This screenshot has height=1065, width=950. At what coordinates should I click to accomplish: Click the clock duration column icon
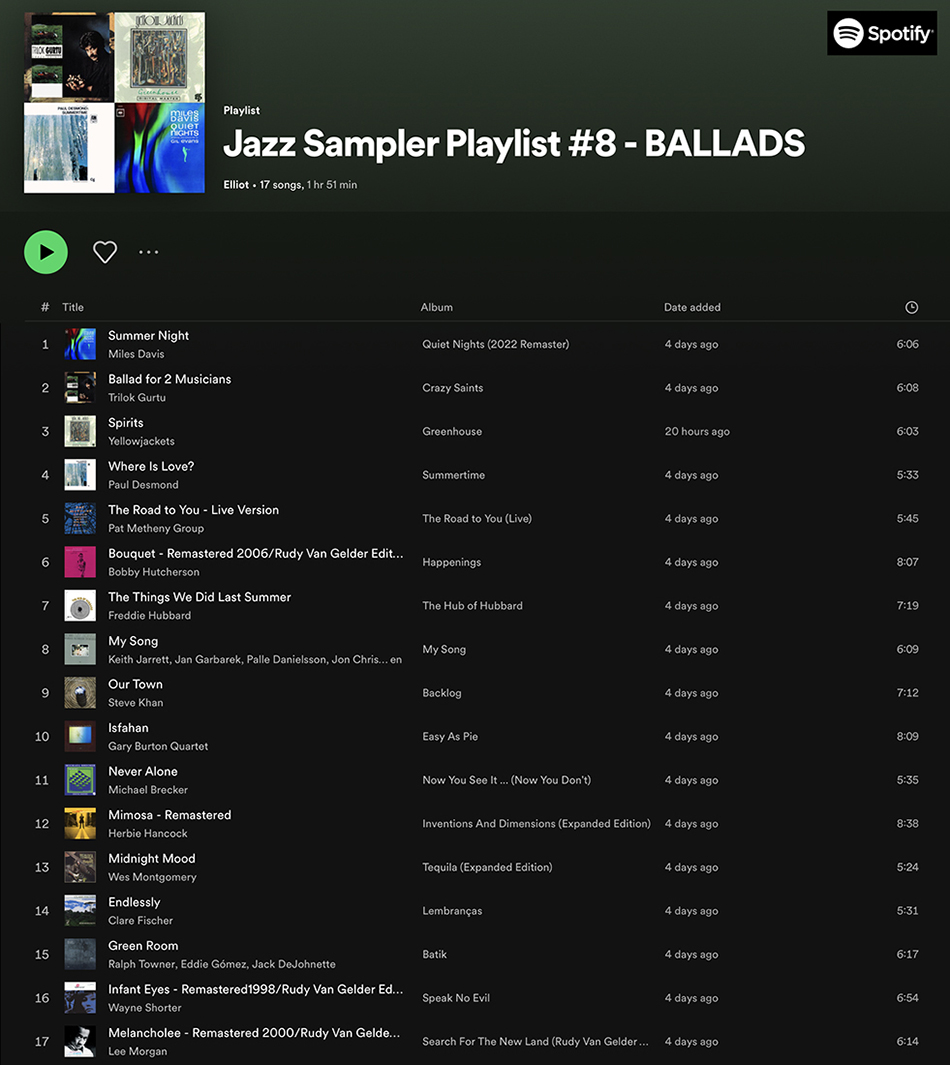911,308
